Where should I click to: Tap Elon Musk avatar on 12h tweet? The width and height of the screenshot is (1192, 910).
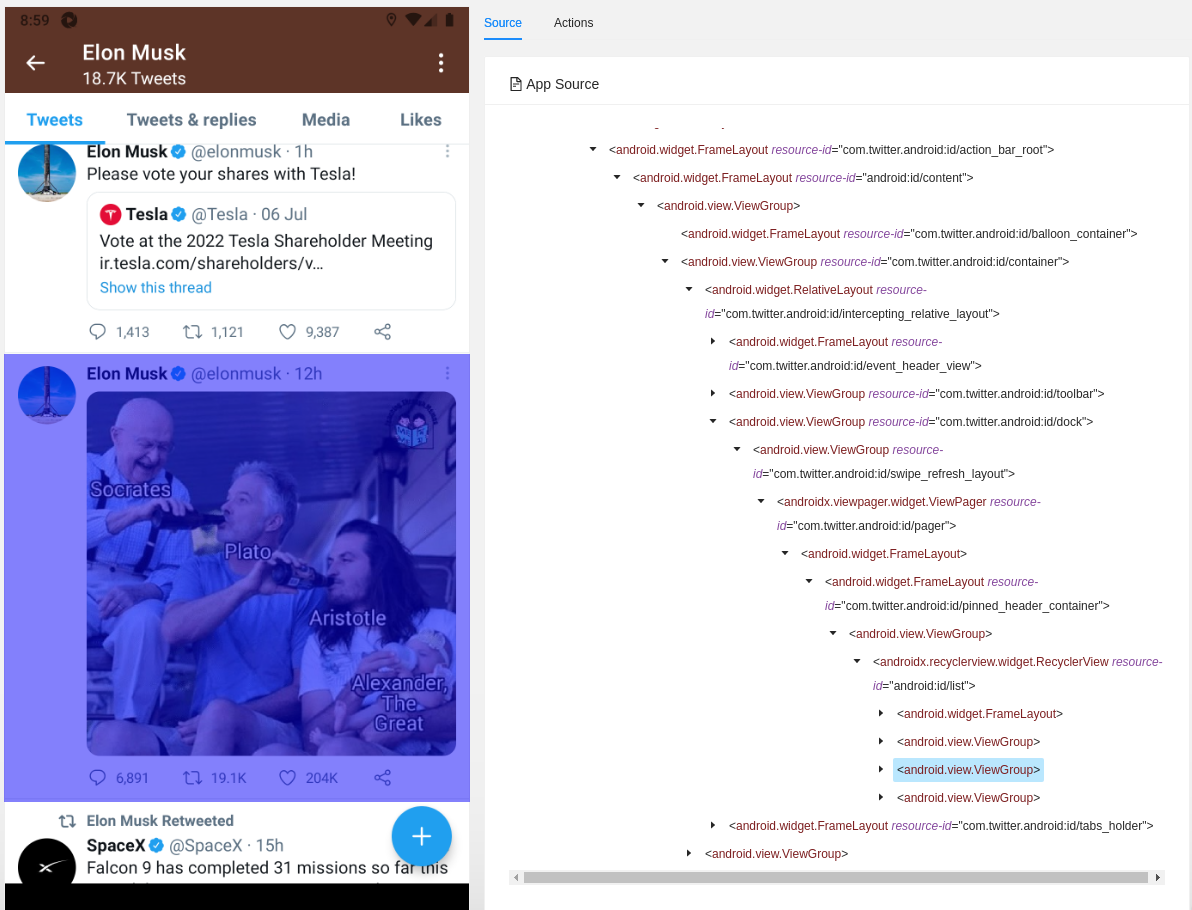click(x=46, y=395)
